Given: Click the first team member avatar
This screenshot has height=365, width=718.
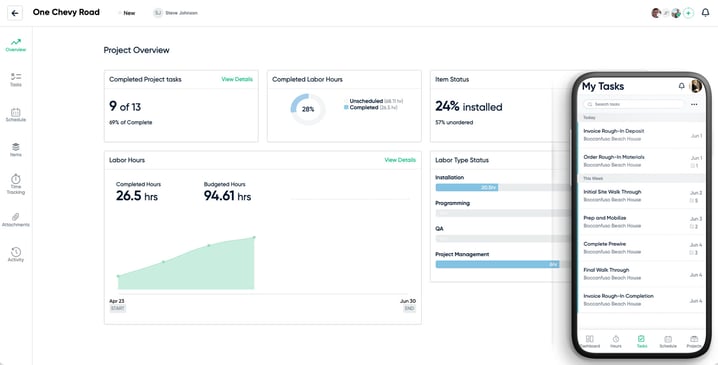Looking at the screenshot, I should coord(656,13).
